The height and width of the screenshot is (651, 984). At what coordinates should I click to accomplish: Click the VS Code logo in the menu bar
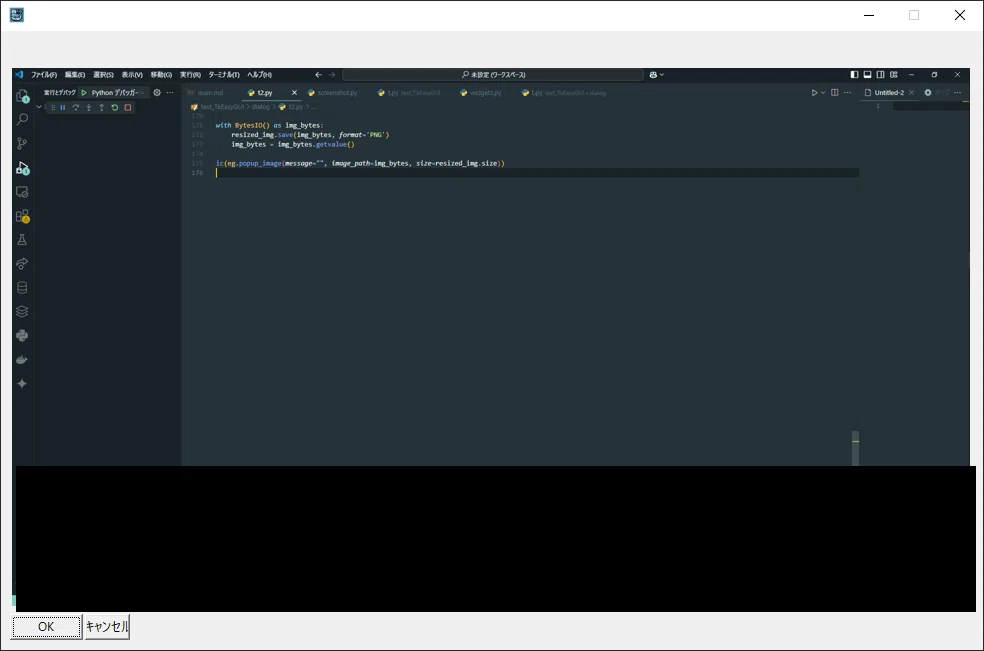(x=19, y=74)
